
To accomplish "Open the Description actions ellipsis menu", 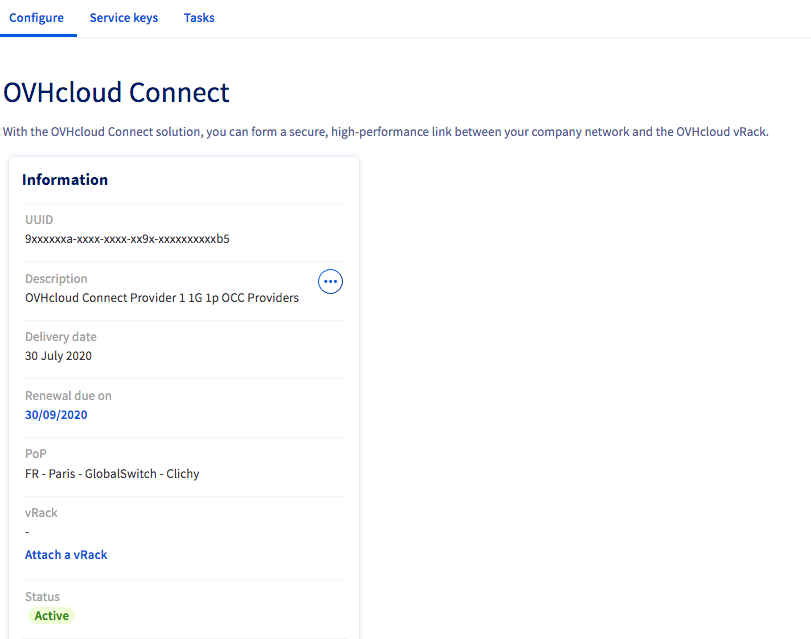I will pyautogui.click(x=330, y=281).
